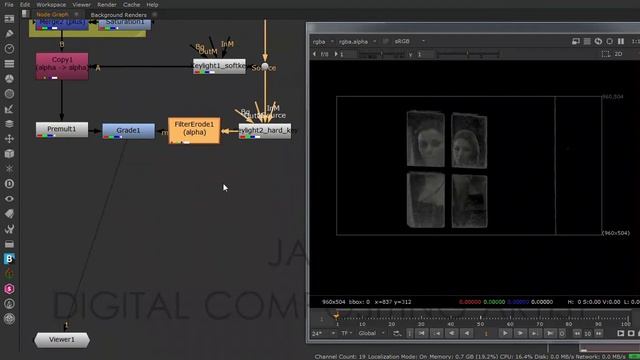This screenshot has width=640, height=360.
Task: Step forward one frame
Action: tap(520, 333)
